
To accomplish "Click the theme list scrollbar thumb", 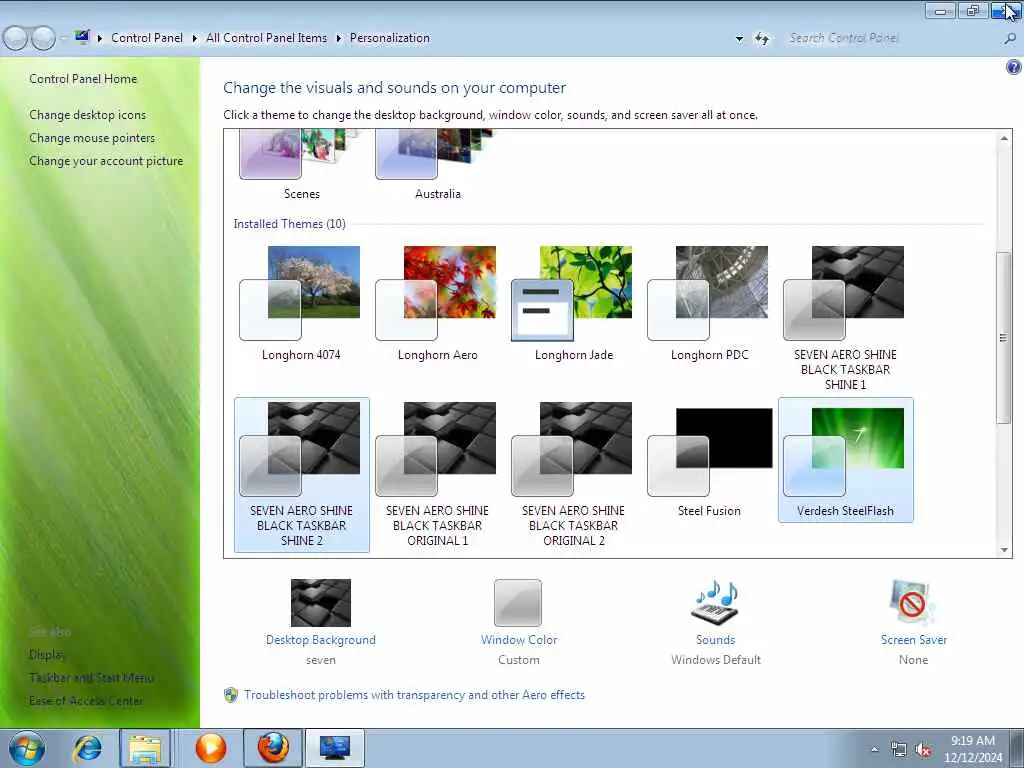I will tap(1004, 338).
